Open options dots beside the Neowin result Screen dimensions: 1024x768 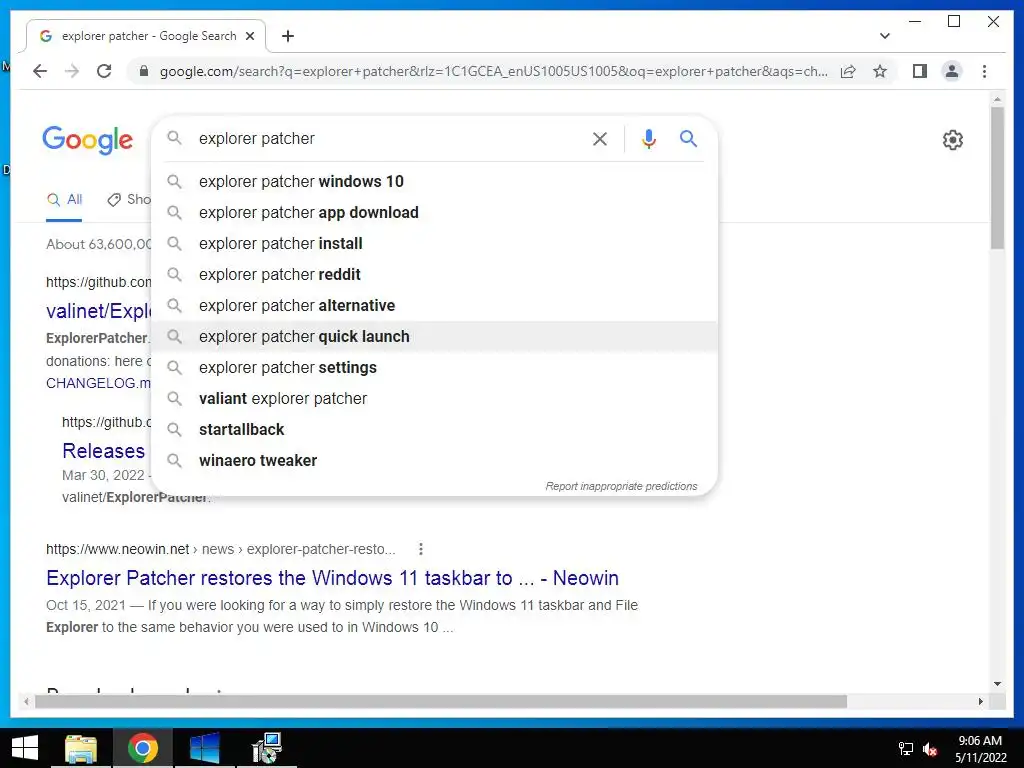[x=421, y=549]
